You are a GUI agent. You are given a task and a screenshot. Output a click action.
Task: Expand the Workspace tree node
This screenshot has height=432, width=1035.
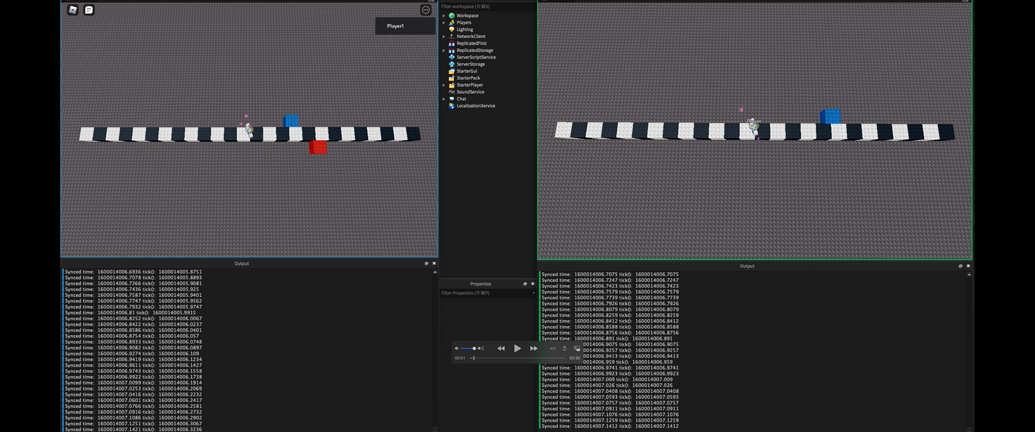(444, 15)
